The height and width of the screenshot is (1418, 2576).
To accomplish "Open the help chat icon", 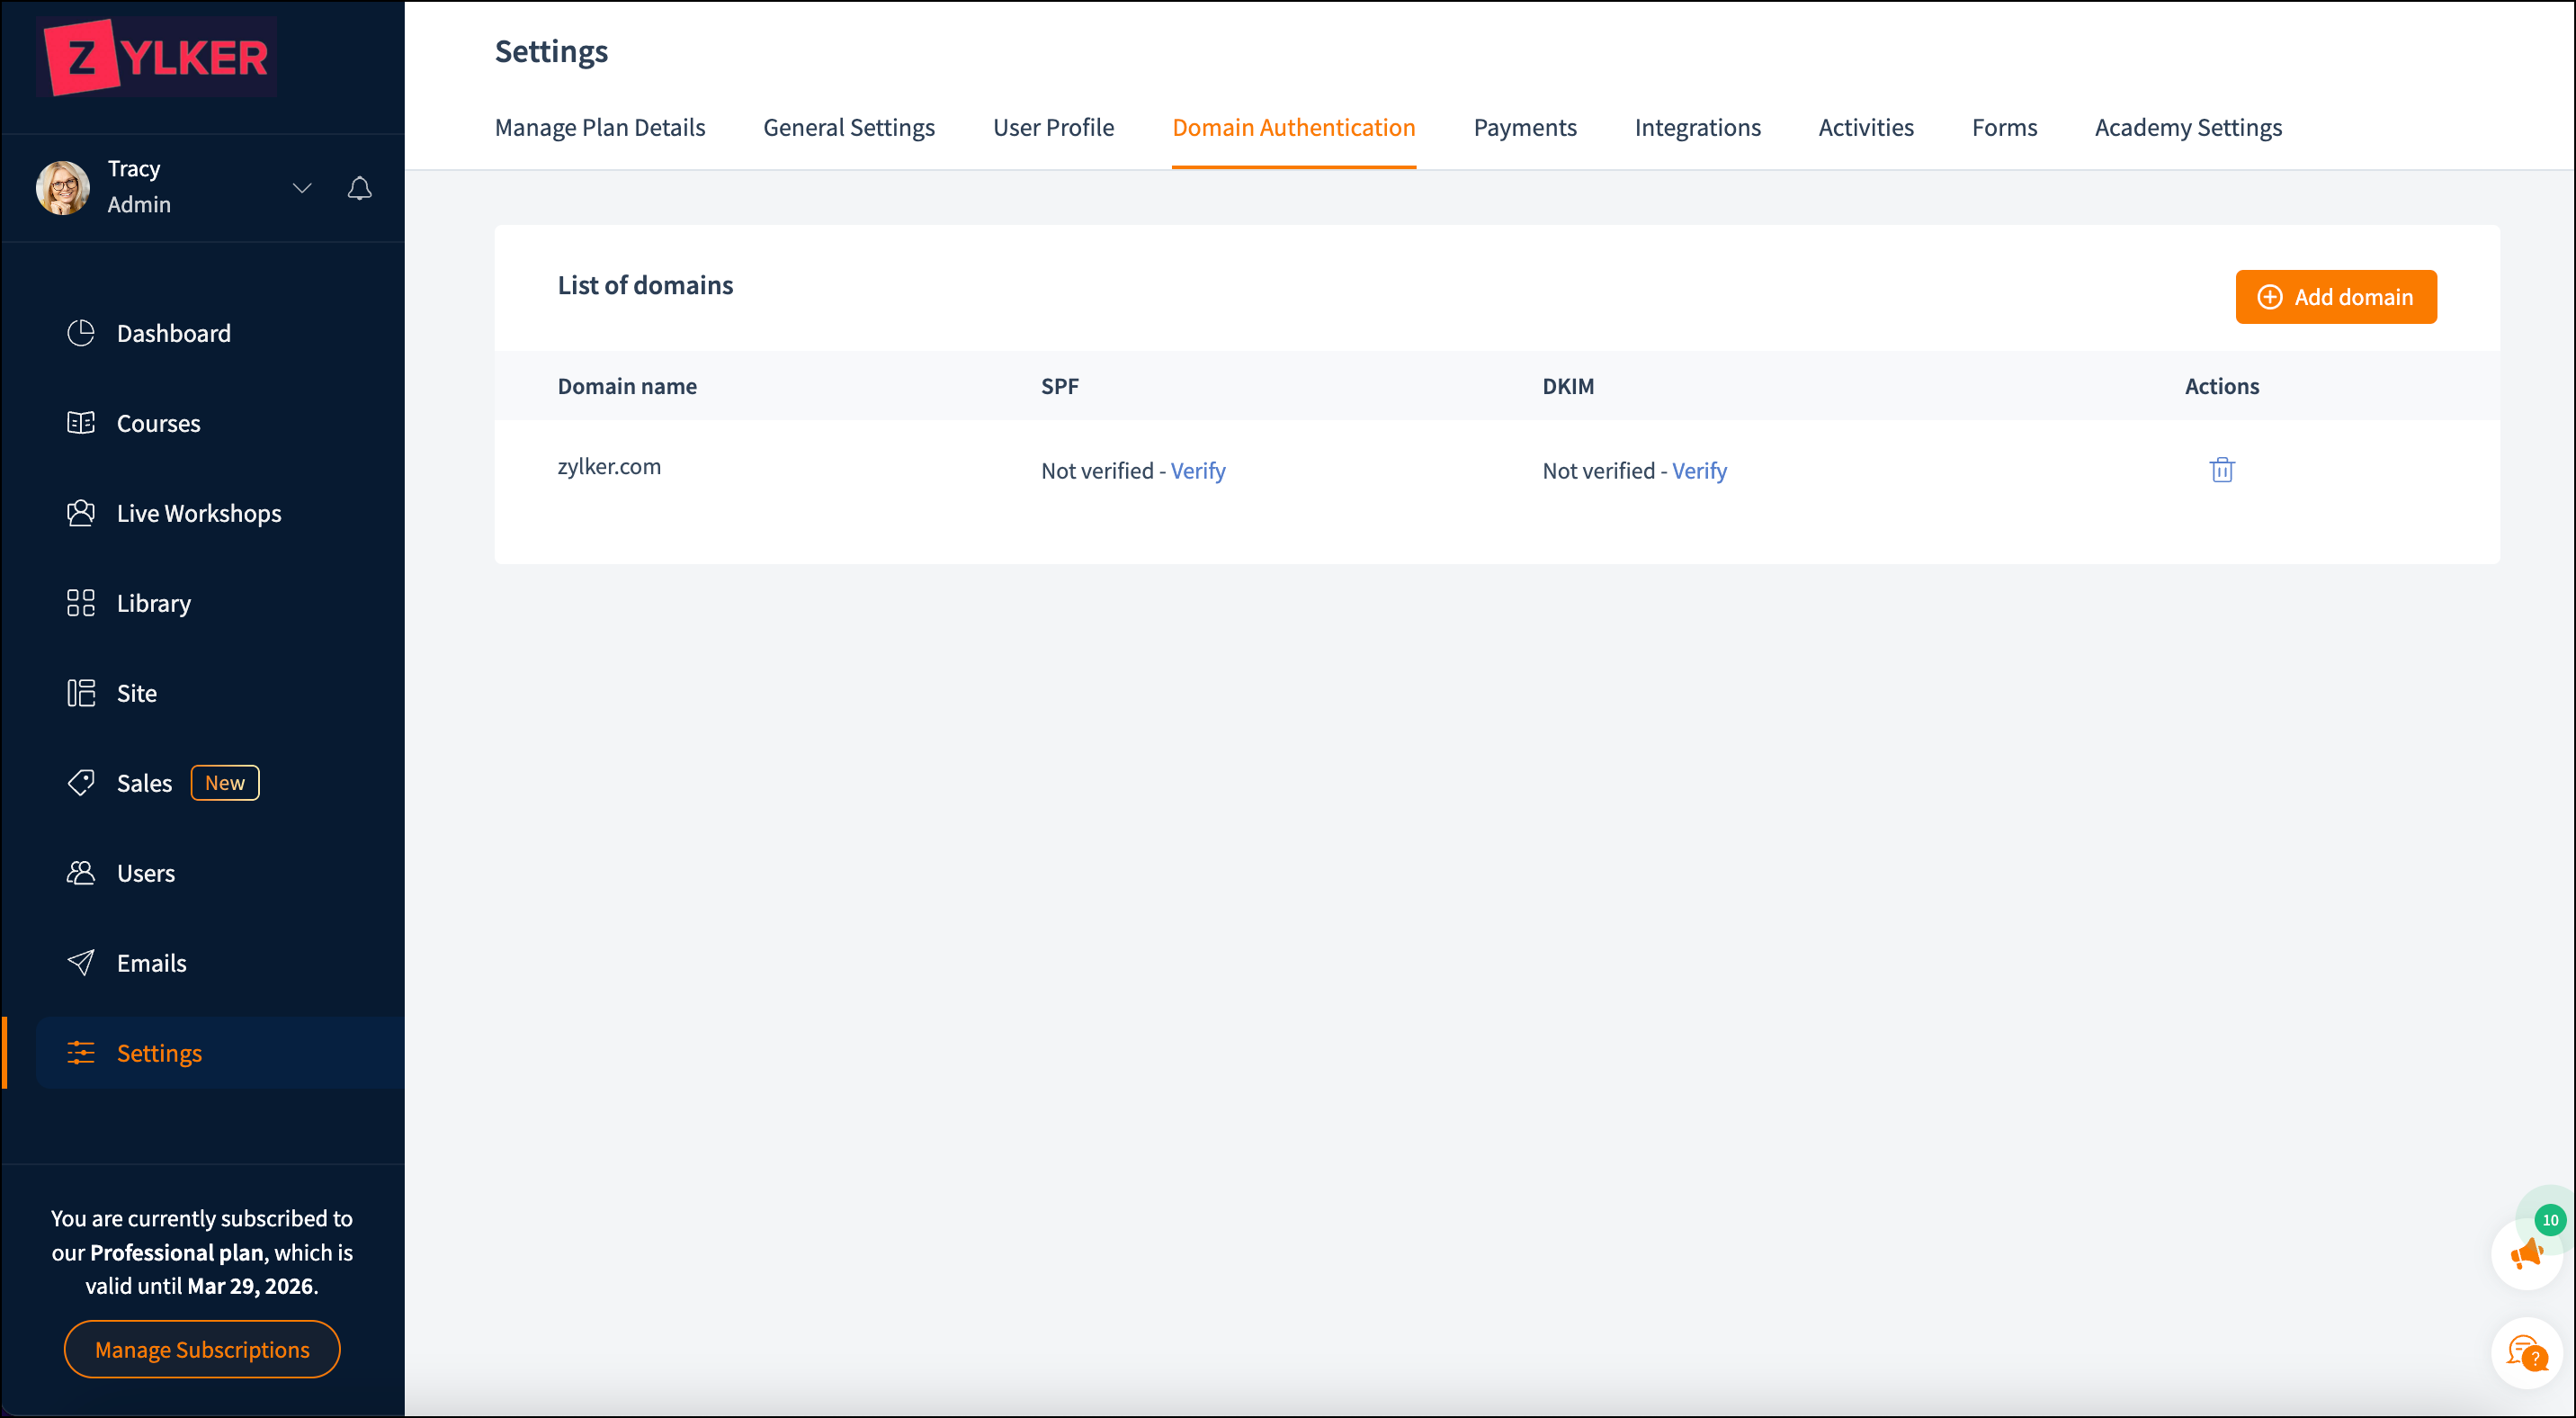I will [x=2527, y=1353].
